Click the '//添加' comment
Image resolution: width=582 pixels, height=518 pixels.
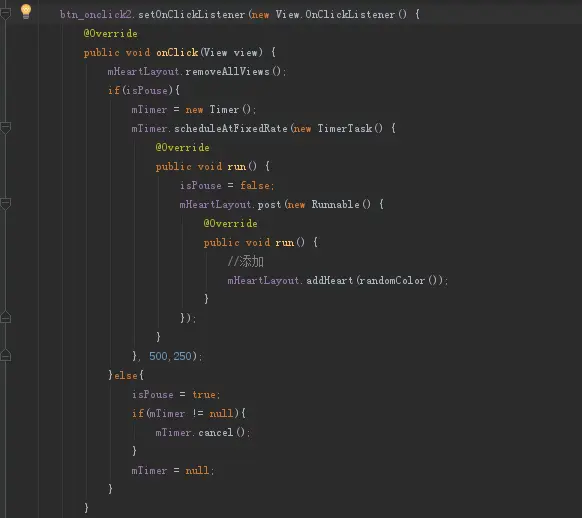click(x=246, y=262)
